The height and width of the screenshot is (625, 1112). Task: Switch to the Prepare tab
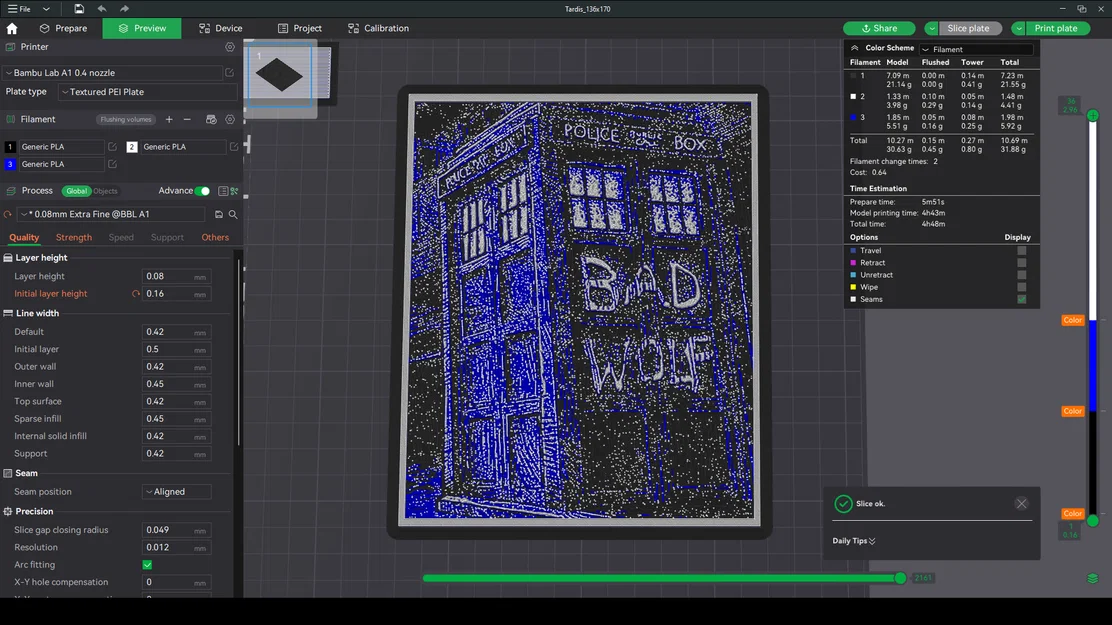(x=64, y=28)
